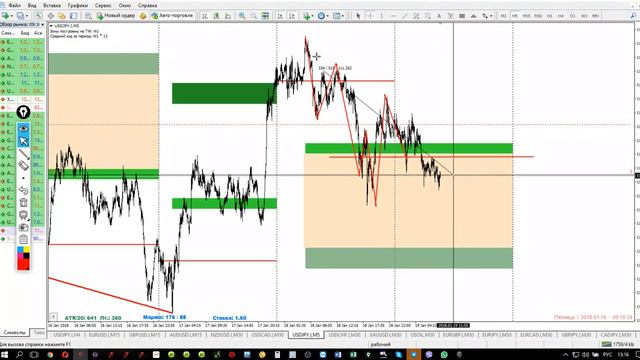Viewport: 640px width, 360px height.
Task: Switch timeframe to M1
Action: (503, 16)
